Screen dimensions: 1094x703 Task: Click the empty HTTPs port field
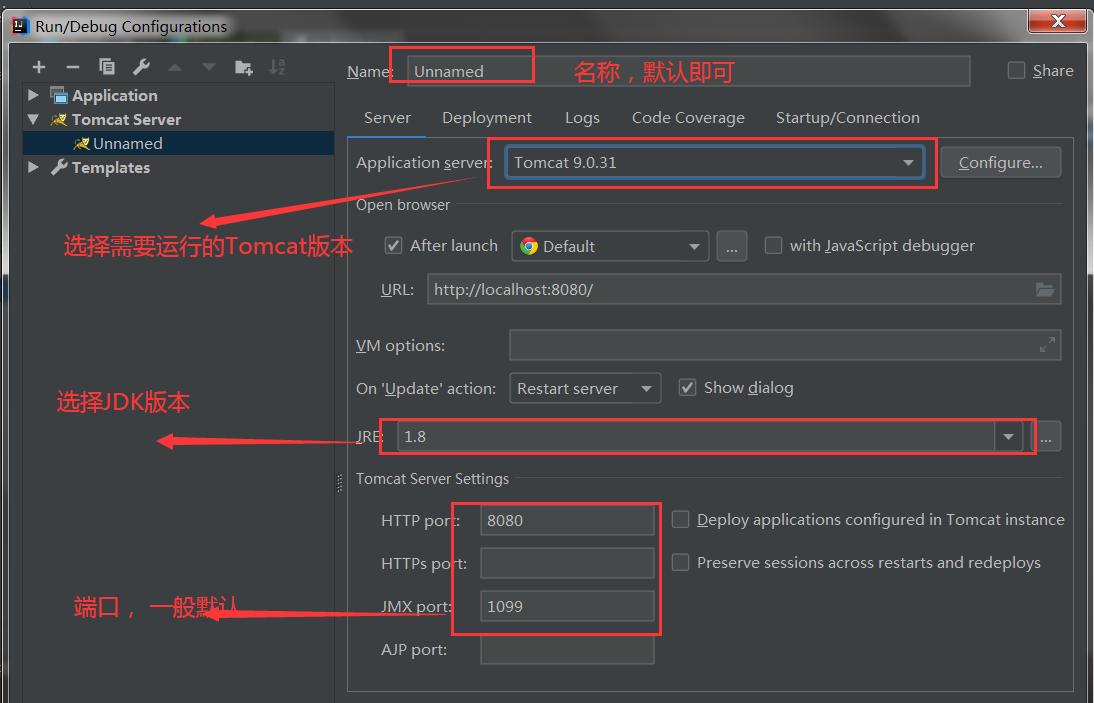[x=567, y=563]
